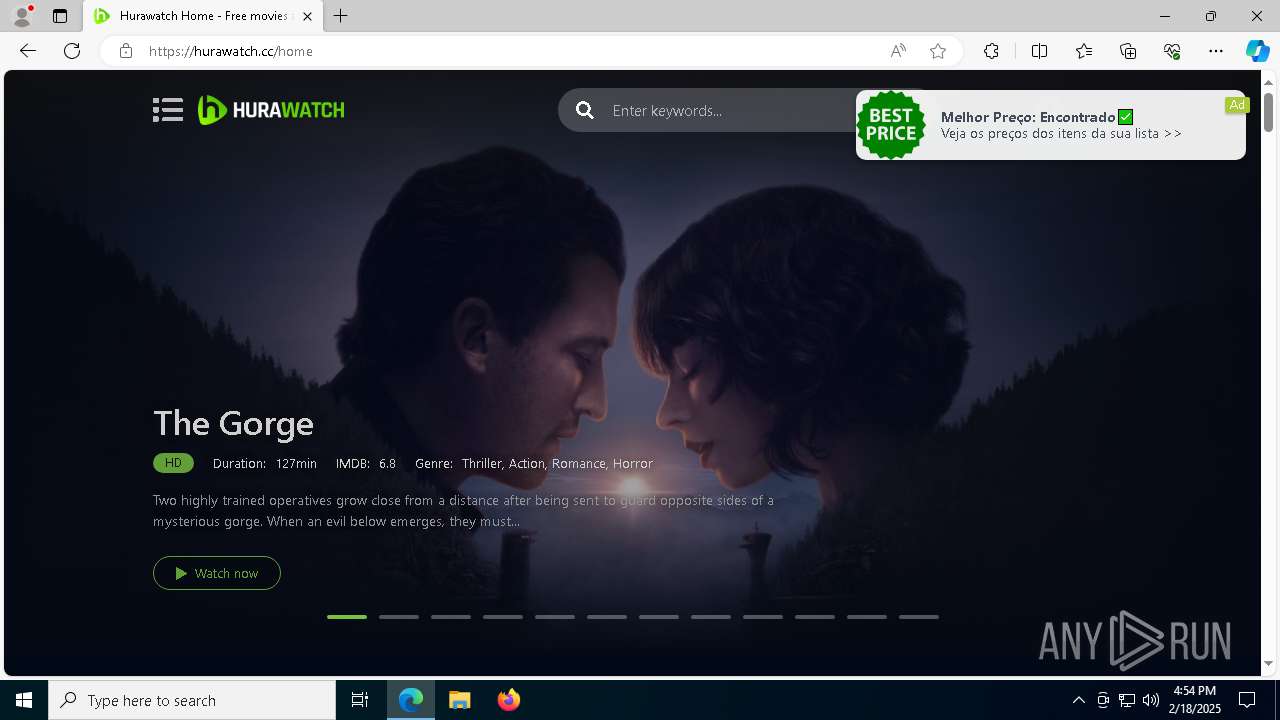
Task: Start Read aloud for this page
Action: click(x=898, y=51)
